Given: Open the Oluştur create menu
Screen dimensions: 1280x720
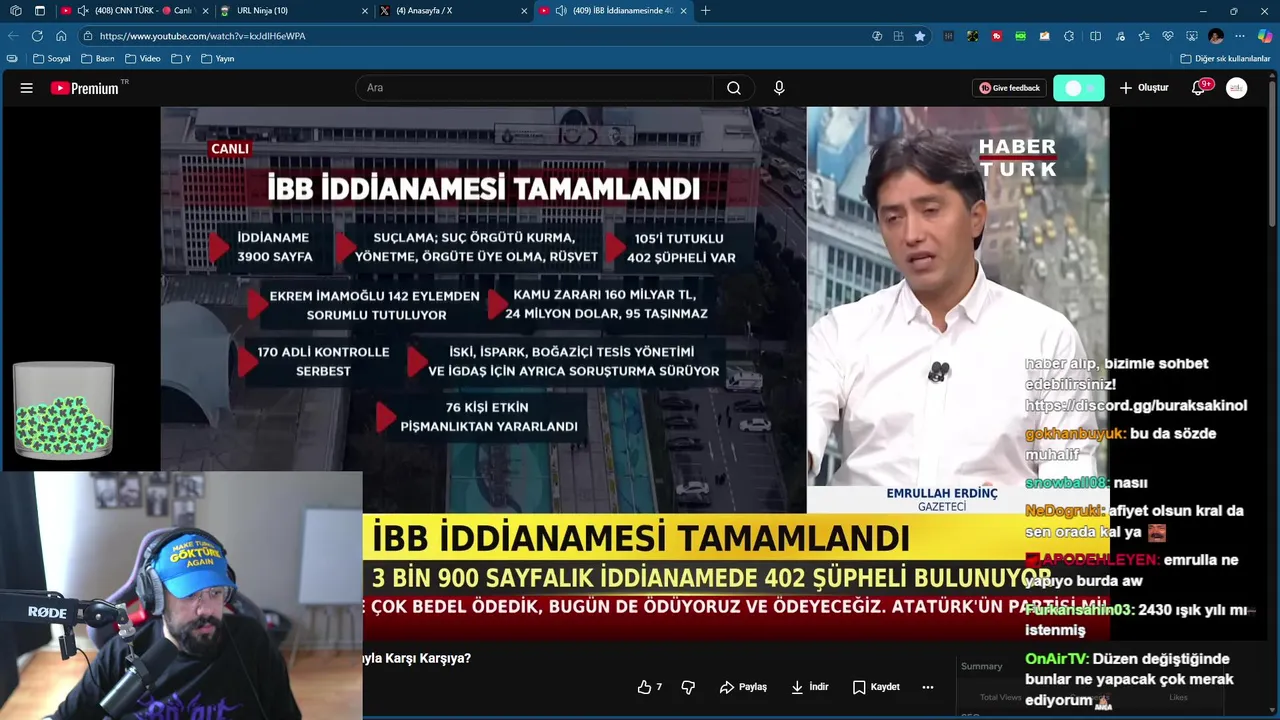Looking at the screenshot, I should (x=1144, y=88).
